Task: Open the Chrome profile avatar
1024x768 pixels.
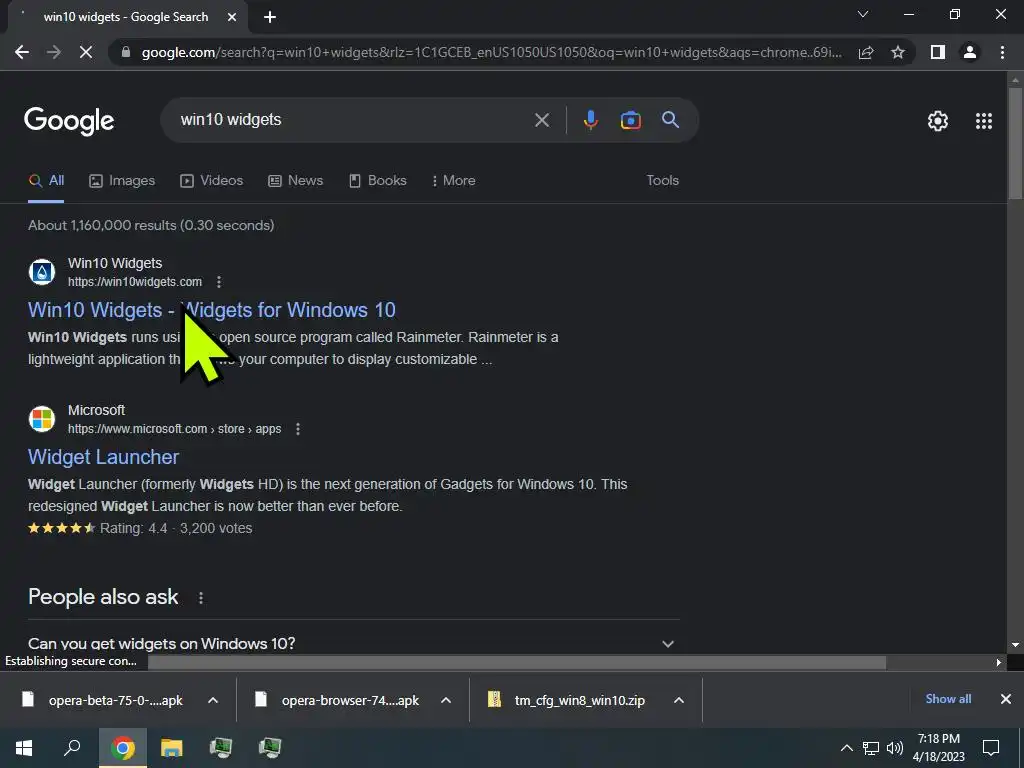Action: [970, 52]
